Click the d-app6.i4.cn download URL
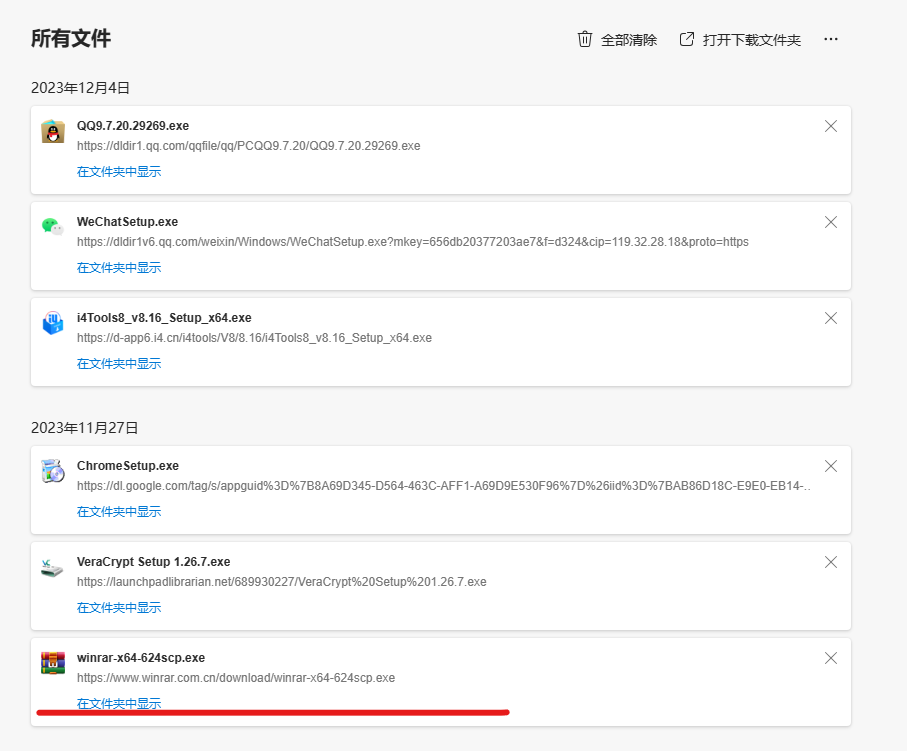 pyautogui.click(x=255, y=338)
